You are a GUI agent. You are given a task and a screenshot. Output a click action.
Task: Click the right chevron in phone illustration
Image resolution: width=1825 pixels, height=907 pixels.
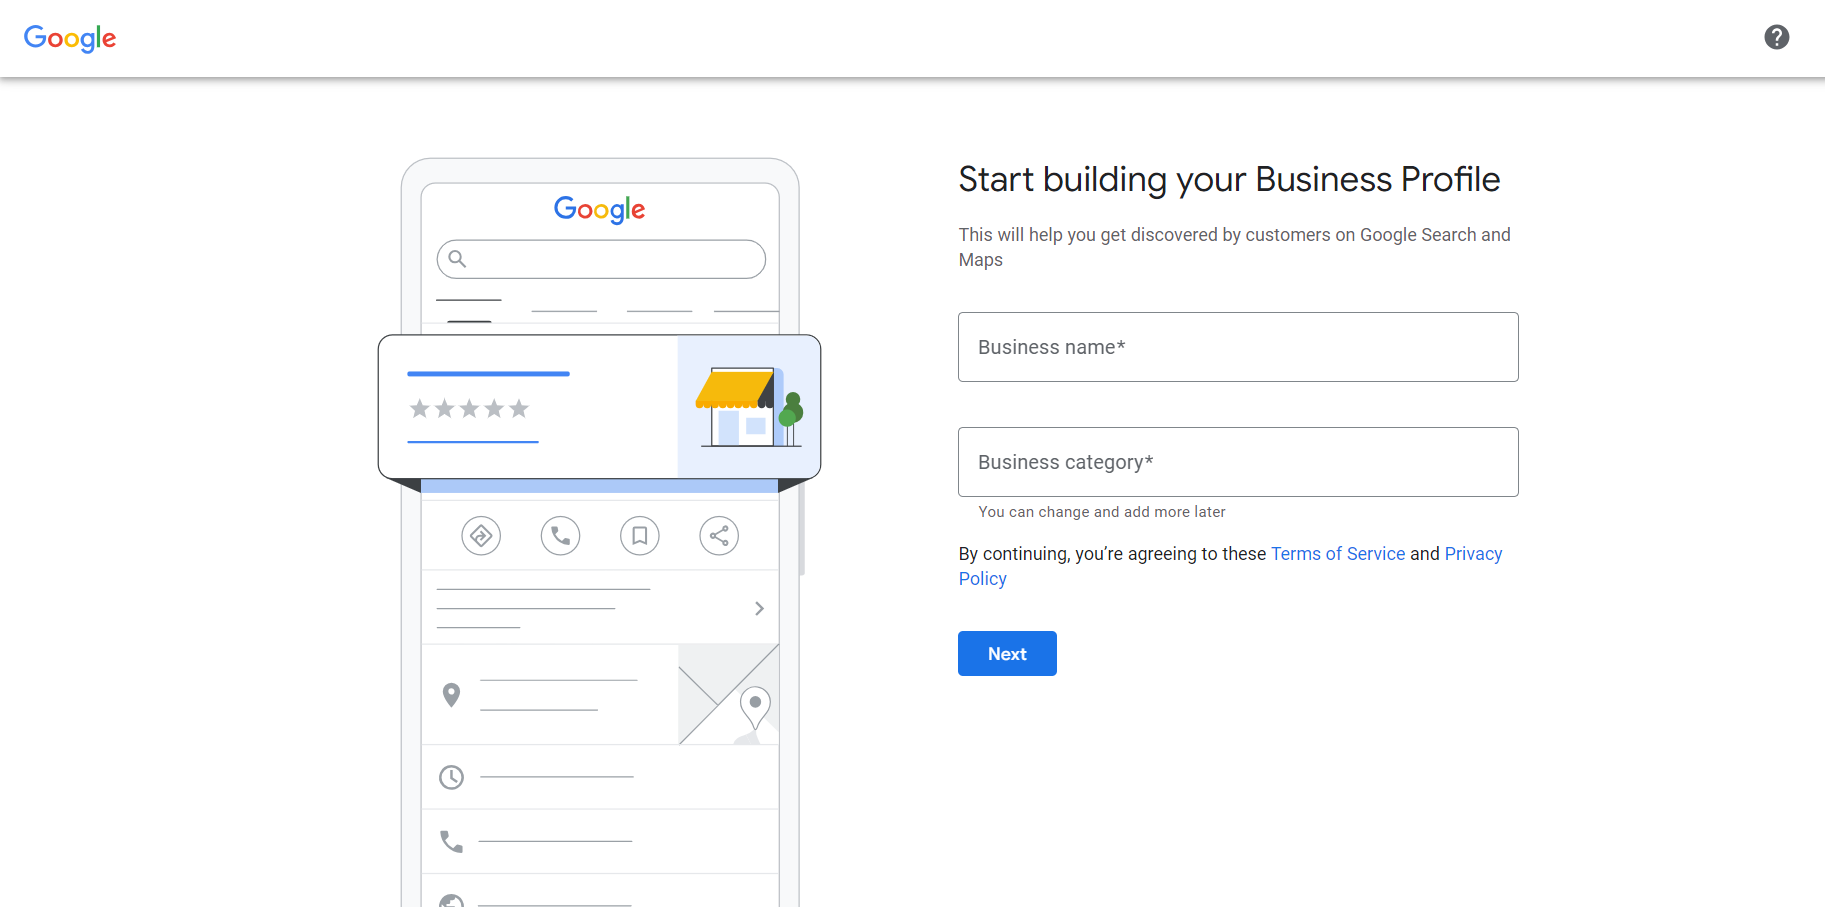tap(759, 608)
